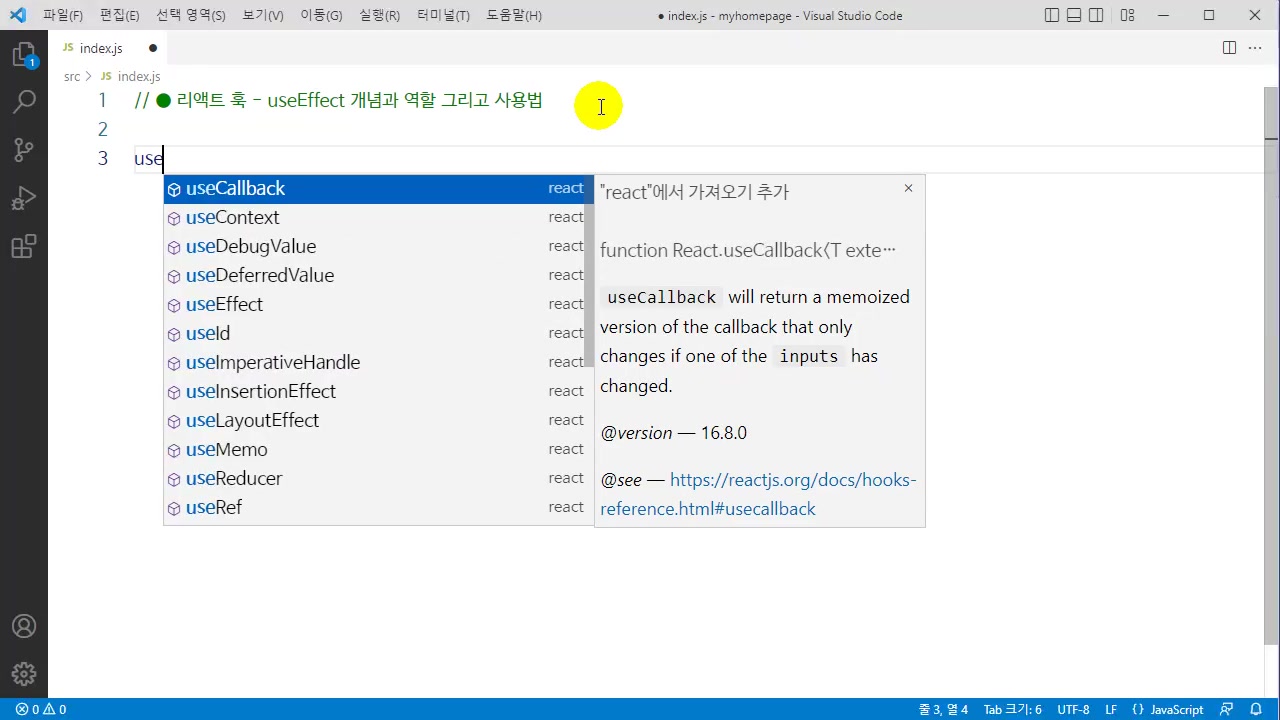Open the reactjs.org hooks reference link
Screen dimensions: 1280x720
(x=758, y=494)
